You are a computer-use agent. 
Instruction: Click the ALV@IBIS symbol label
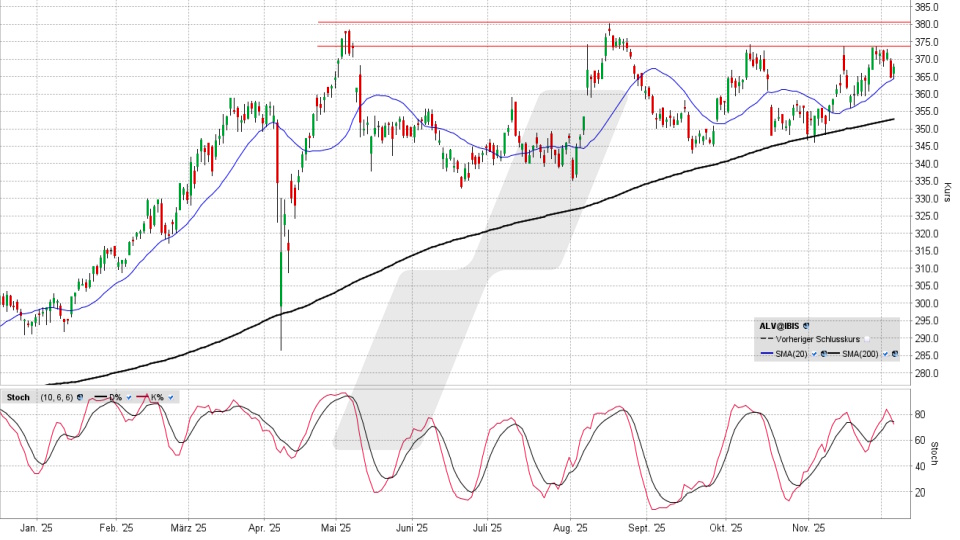click(779, 326)
